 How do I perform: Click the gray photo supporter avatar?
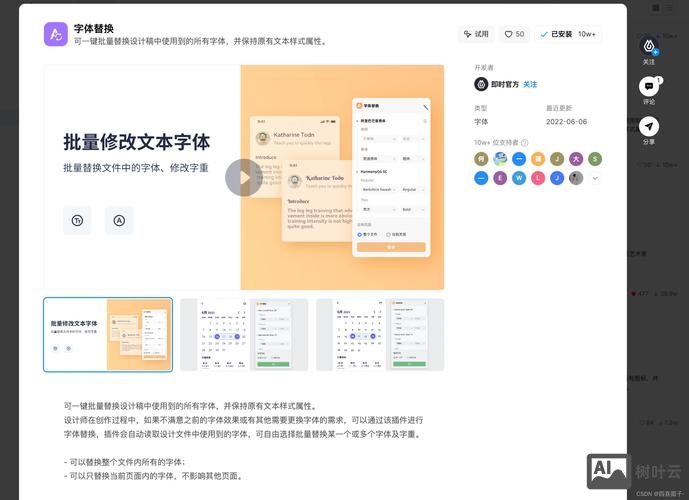point(576,178)
